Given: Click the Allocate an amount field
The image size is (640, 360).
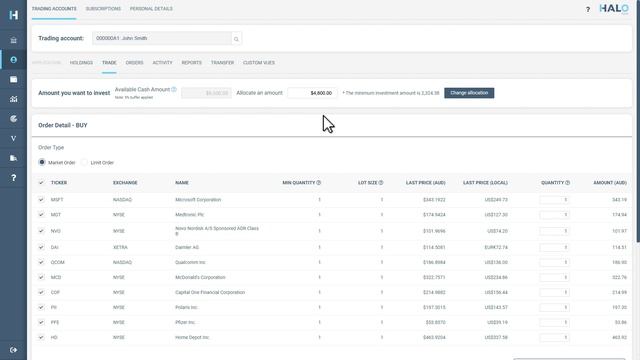Looking at the screenshot, I should 312,93.
